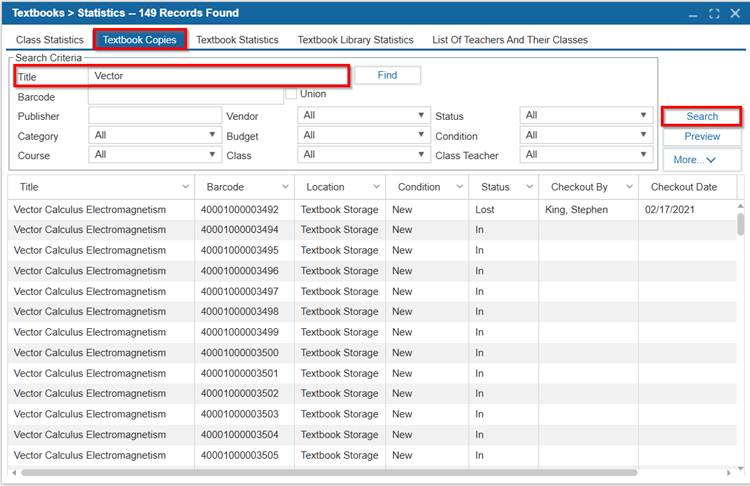Viewport: 750px width, 486px height.
Task: Select barcode 40001000003503 cell
Action: (244, 414)
